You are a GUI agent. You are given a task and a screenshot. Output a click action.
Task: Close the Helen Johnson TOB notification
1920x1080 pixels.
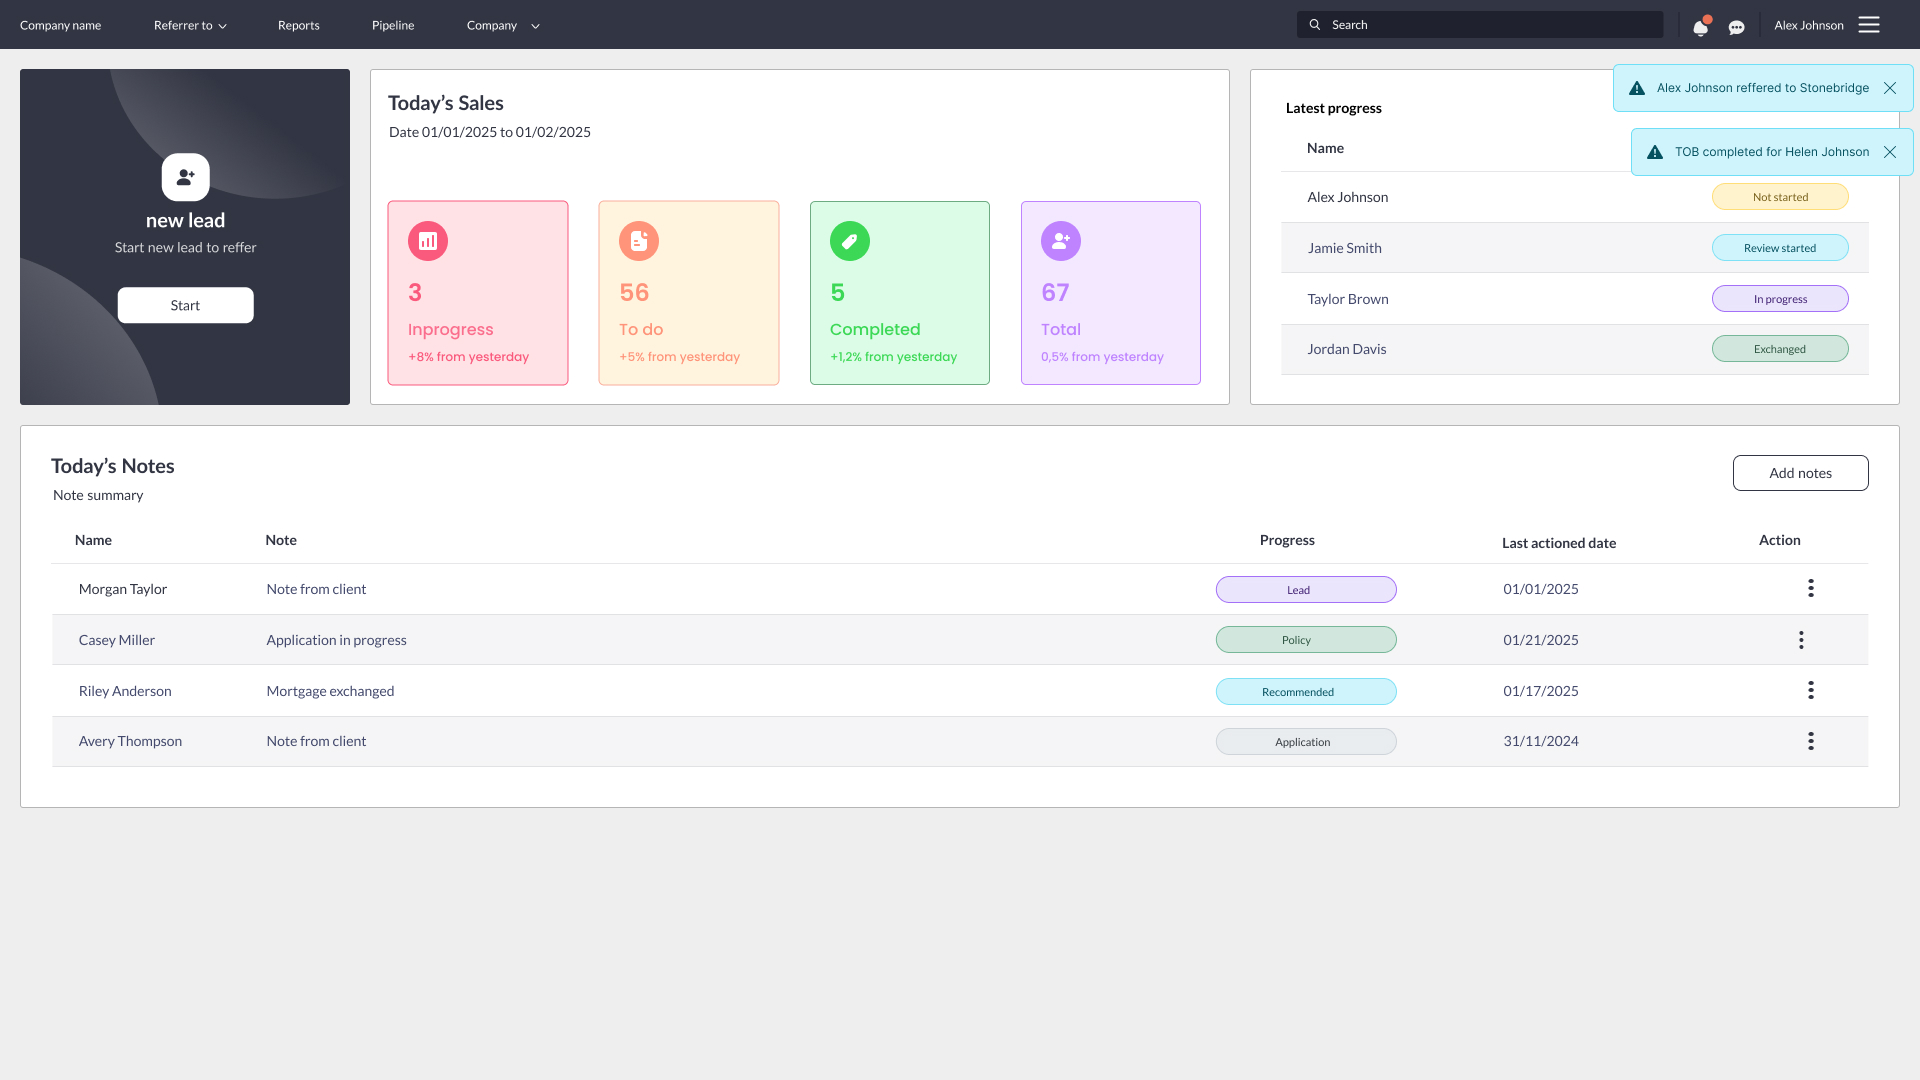pyautogui.click(x=1890, y=152)
